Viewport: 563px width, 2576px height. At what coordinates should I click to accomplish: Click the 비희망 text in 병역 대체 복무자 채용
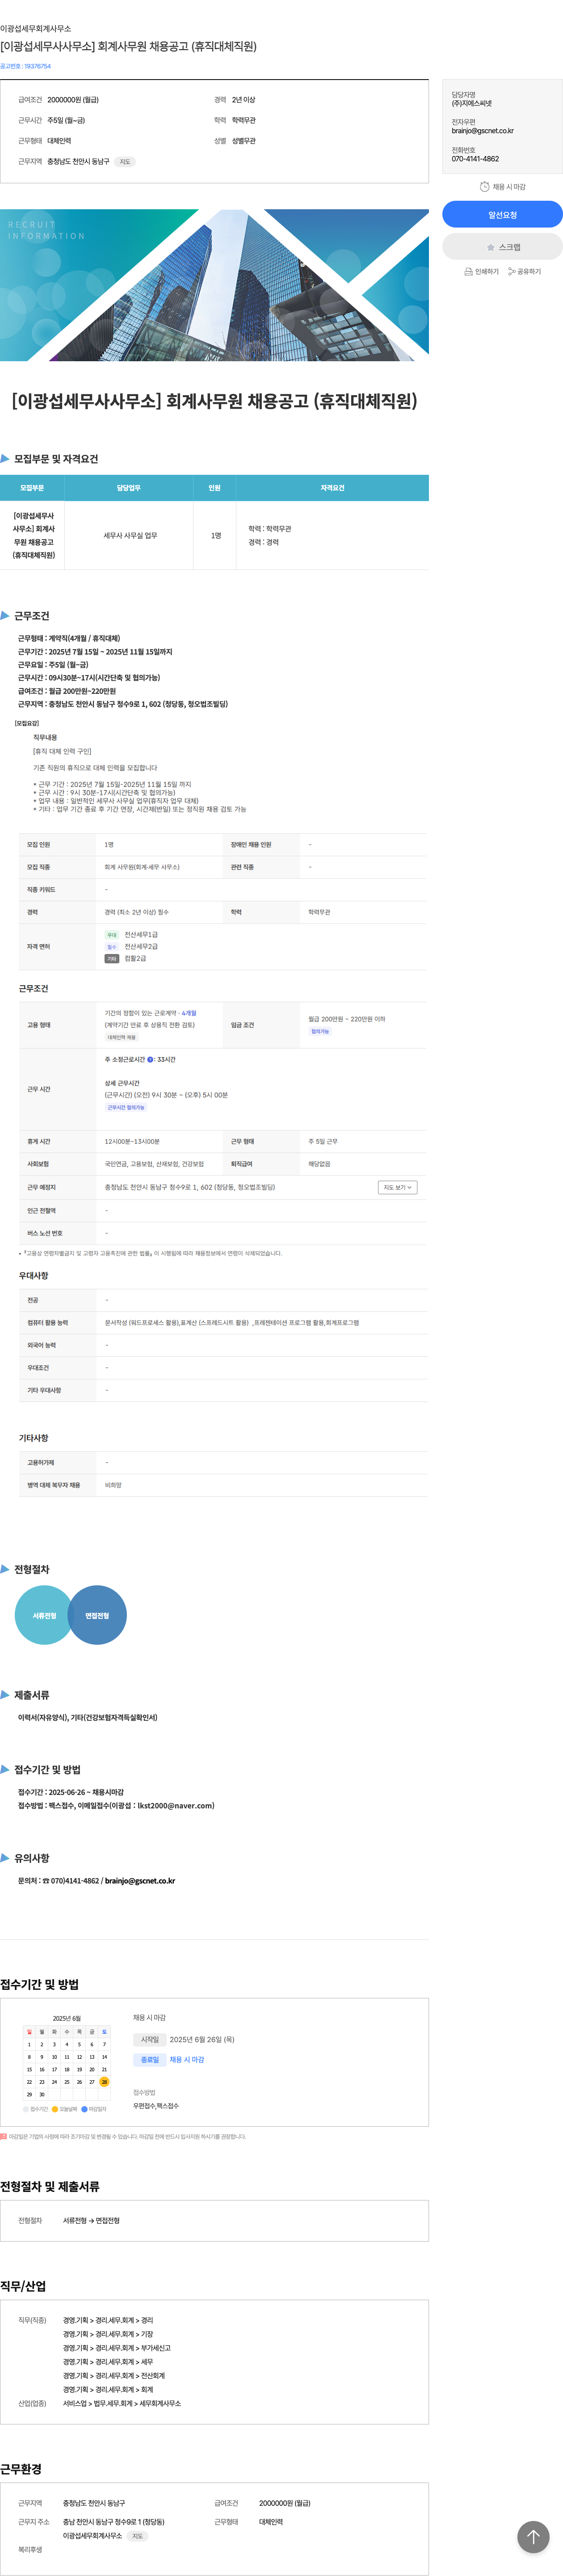click(113, 1485)
